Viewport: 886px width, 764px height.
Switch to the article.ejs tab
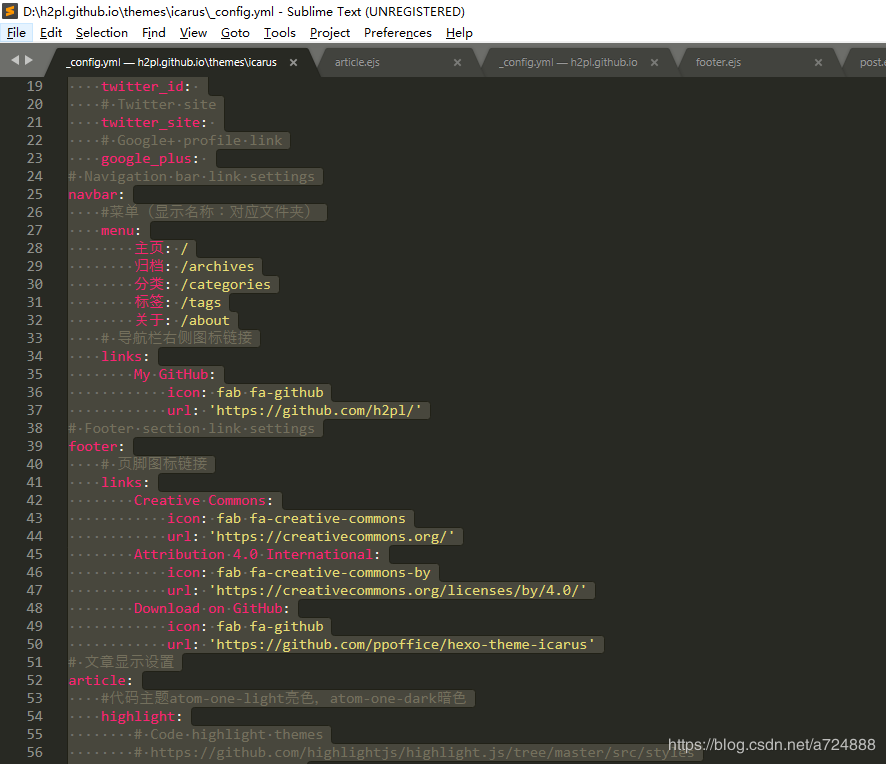(x=357, y=62)
